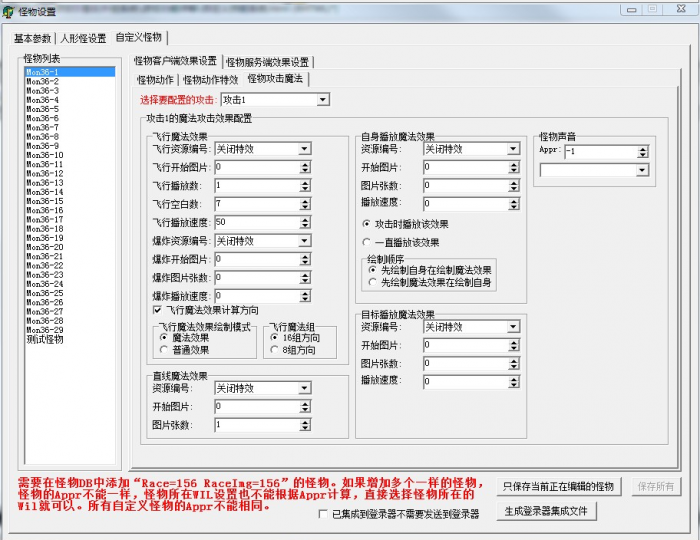Screen dimensions: 700x540
Task: Increase the 爆炸图片张数 spinner value
Action: click(x=305, y=275)
